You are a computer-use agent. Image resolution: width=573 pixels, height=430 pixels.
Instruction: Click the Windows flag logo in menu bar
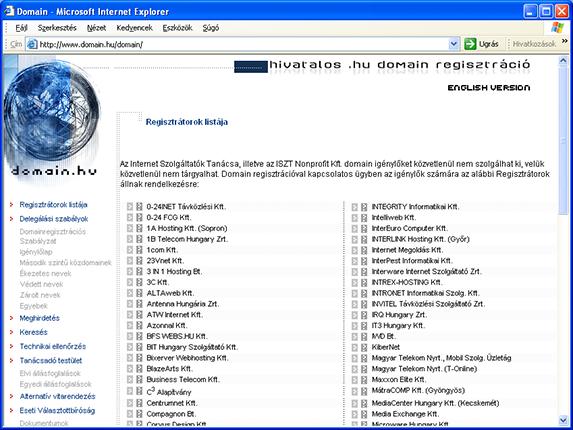pos(557,28)
